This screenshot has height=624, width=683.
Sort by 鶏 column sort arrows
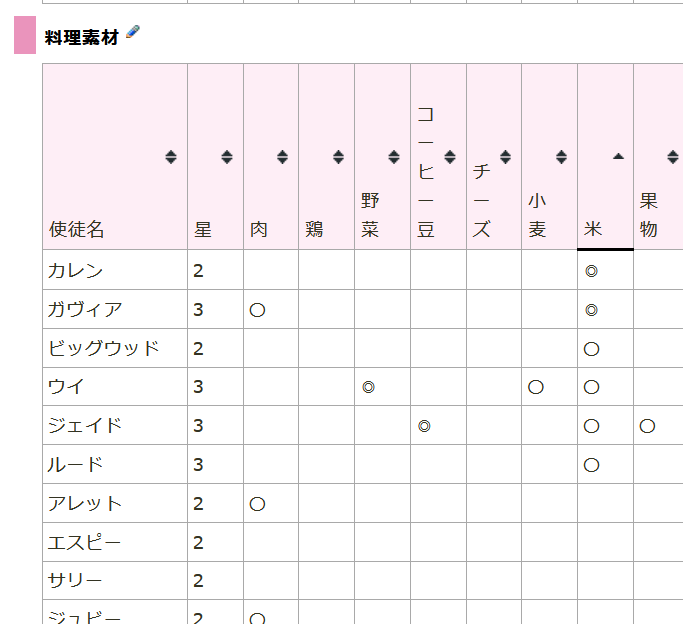338,157
